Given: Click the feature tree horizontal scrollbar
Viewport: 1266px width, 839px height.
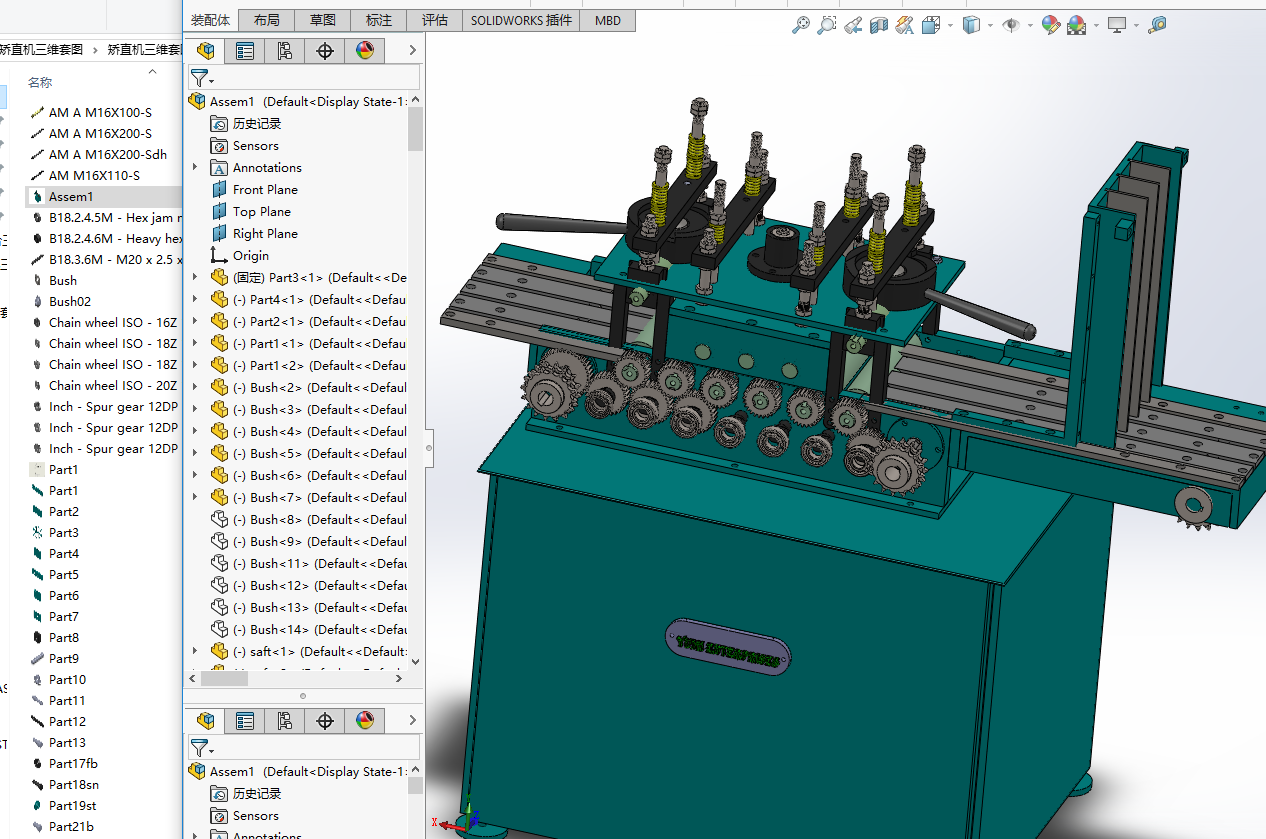Looking at the screenshot, I should pyautogui.click(x=224, y=678).
